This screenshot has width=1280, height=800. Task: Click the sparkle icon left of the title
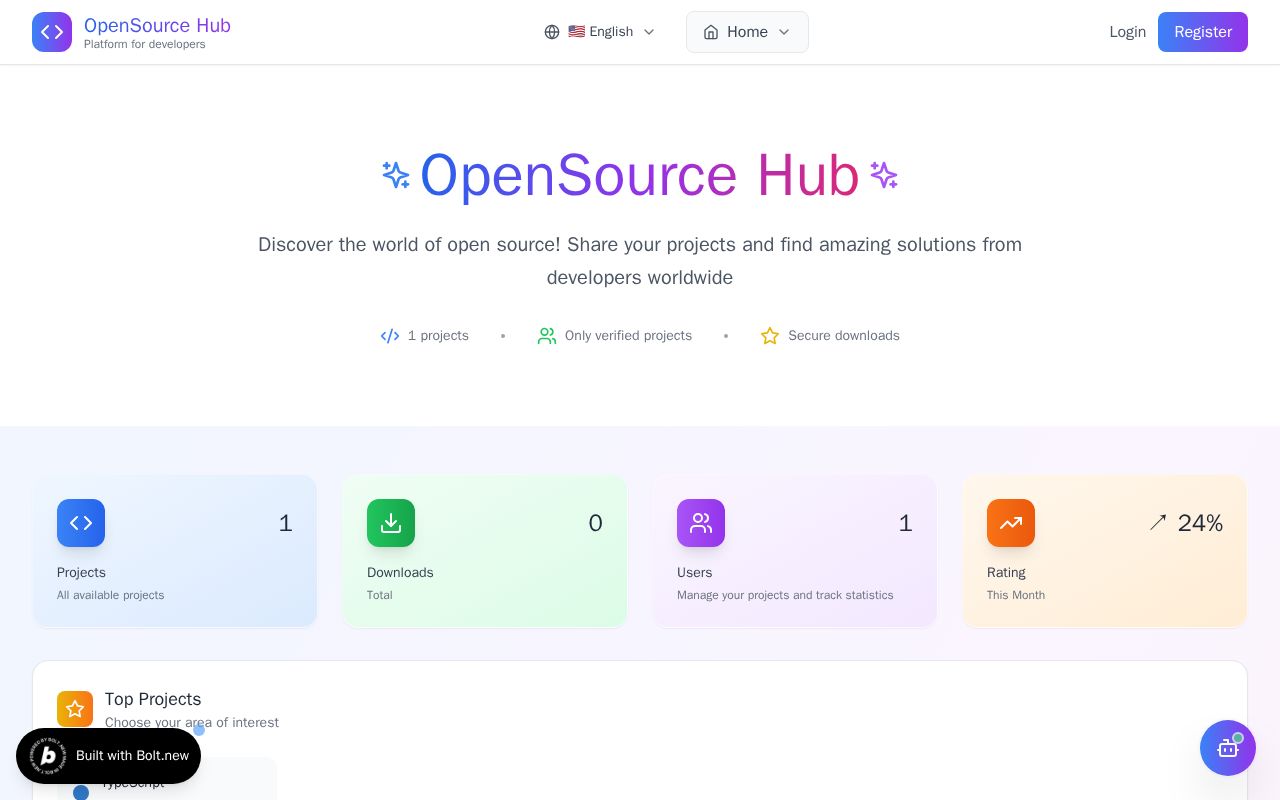click(396, 176)
